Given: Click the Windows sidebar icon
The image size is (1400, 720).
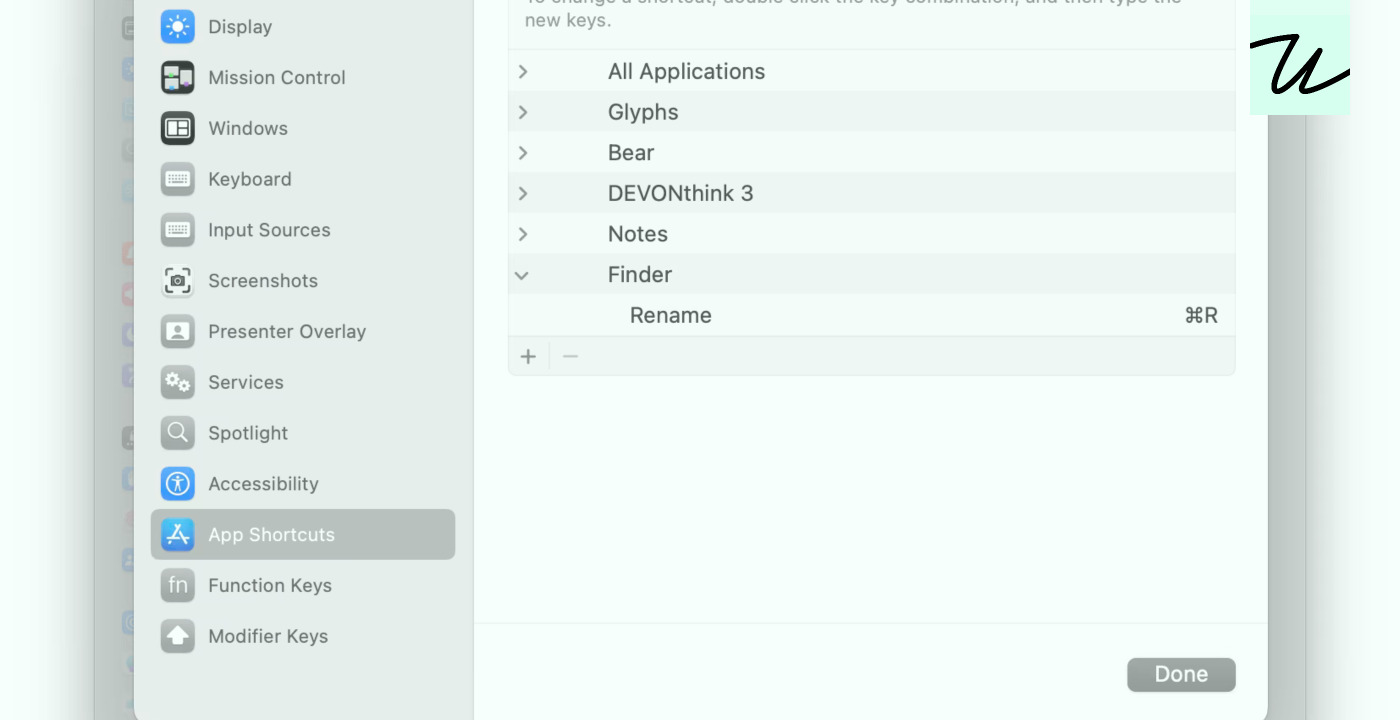Looking at the screenshot, I should (x=178, y=128).
